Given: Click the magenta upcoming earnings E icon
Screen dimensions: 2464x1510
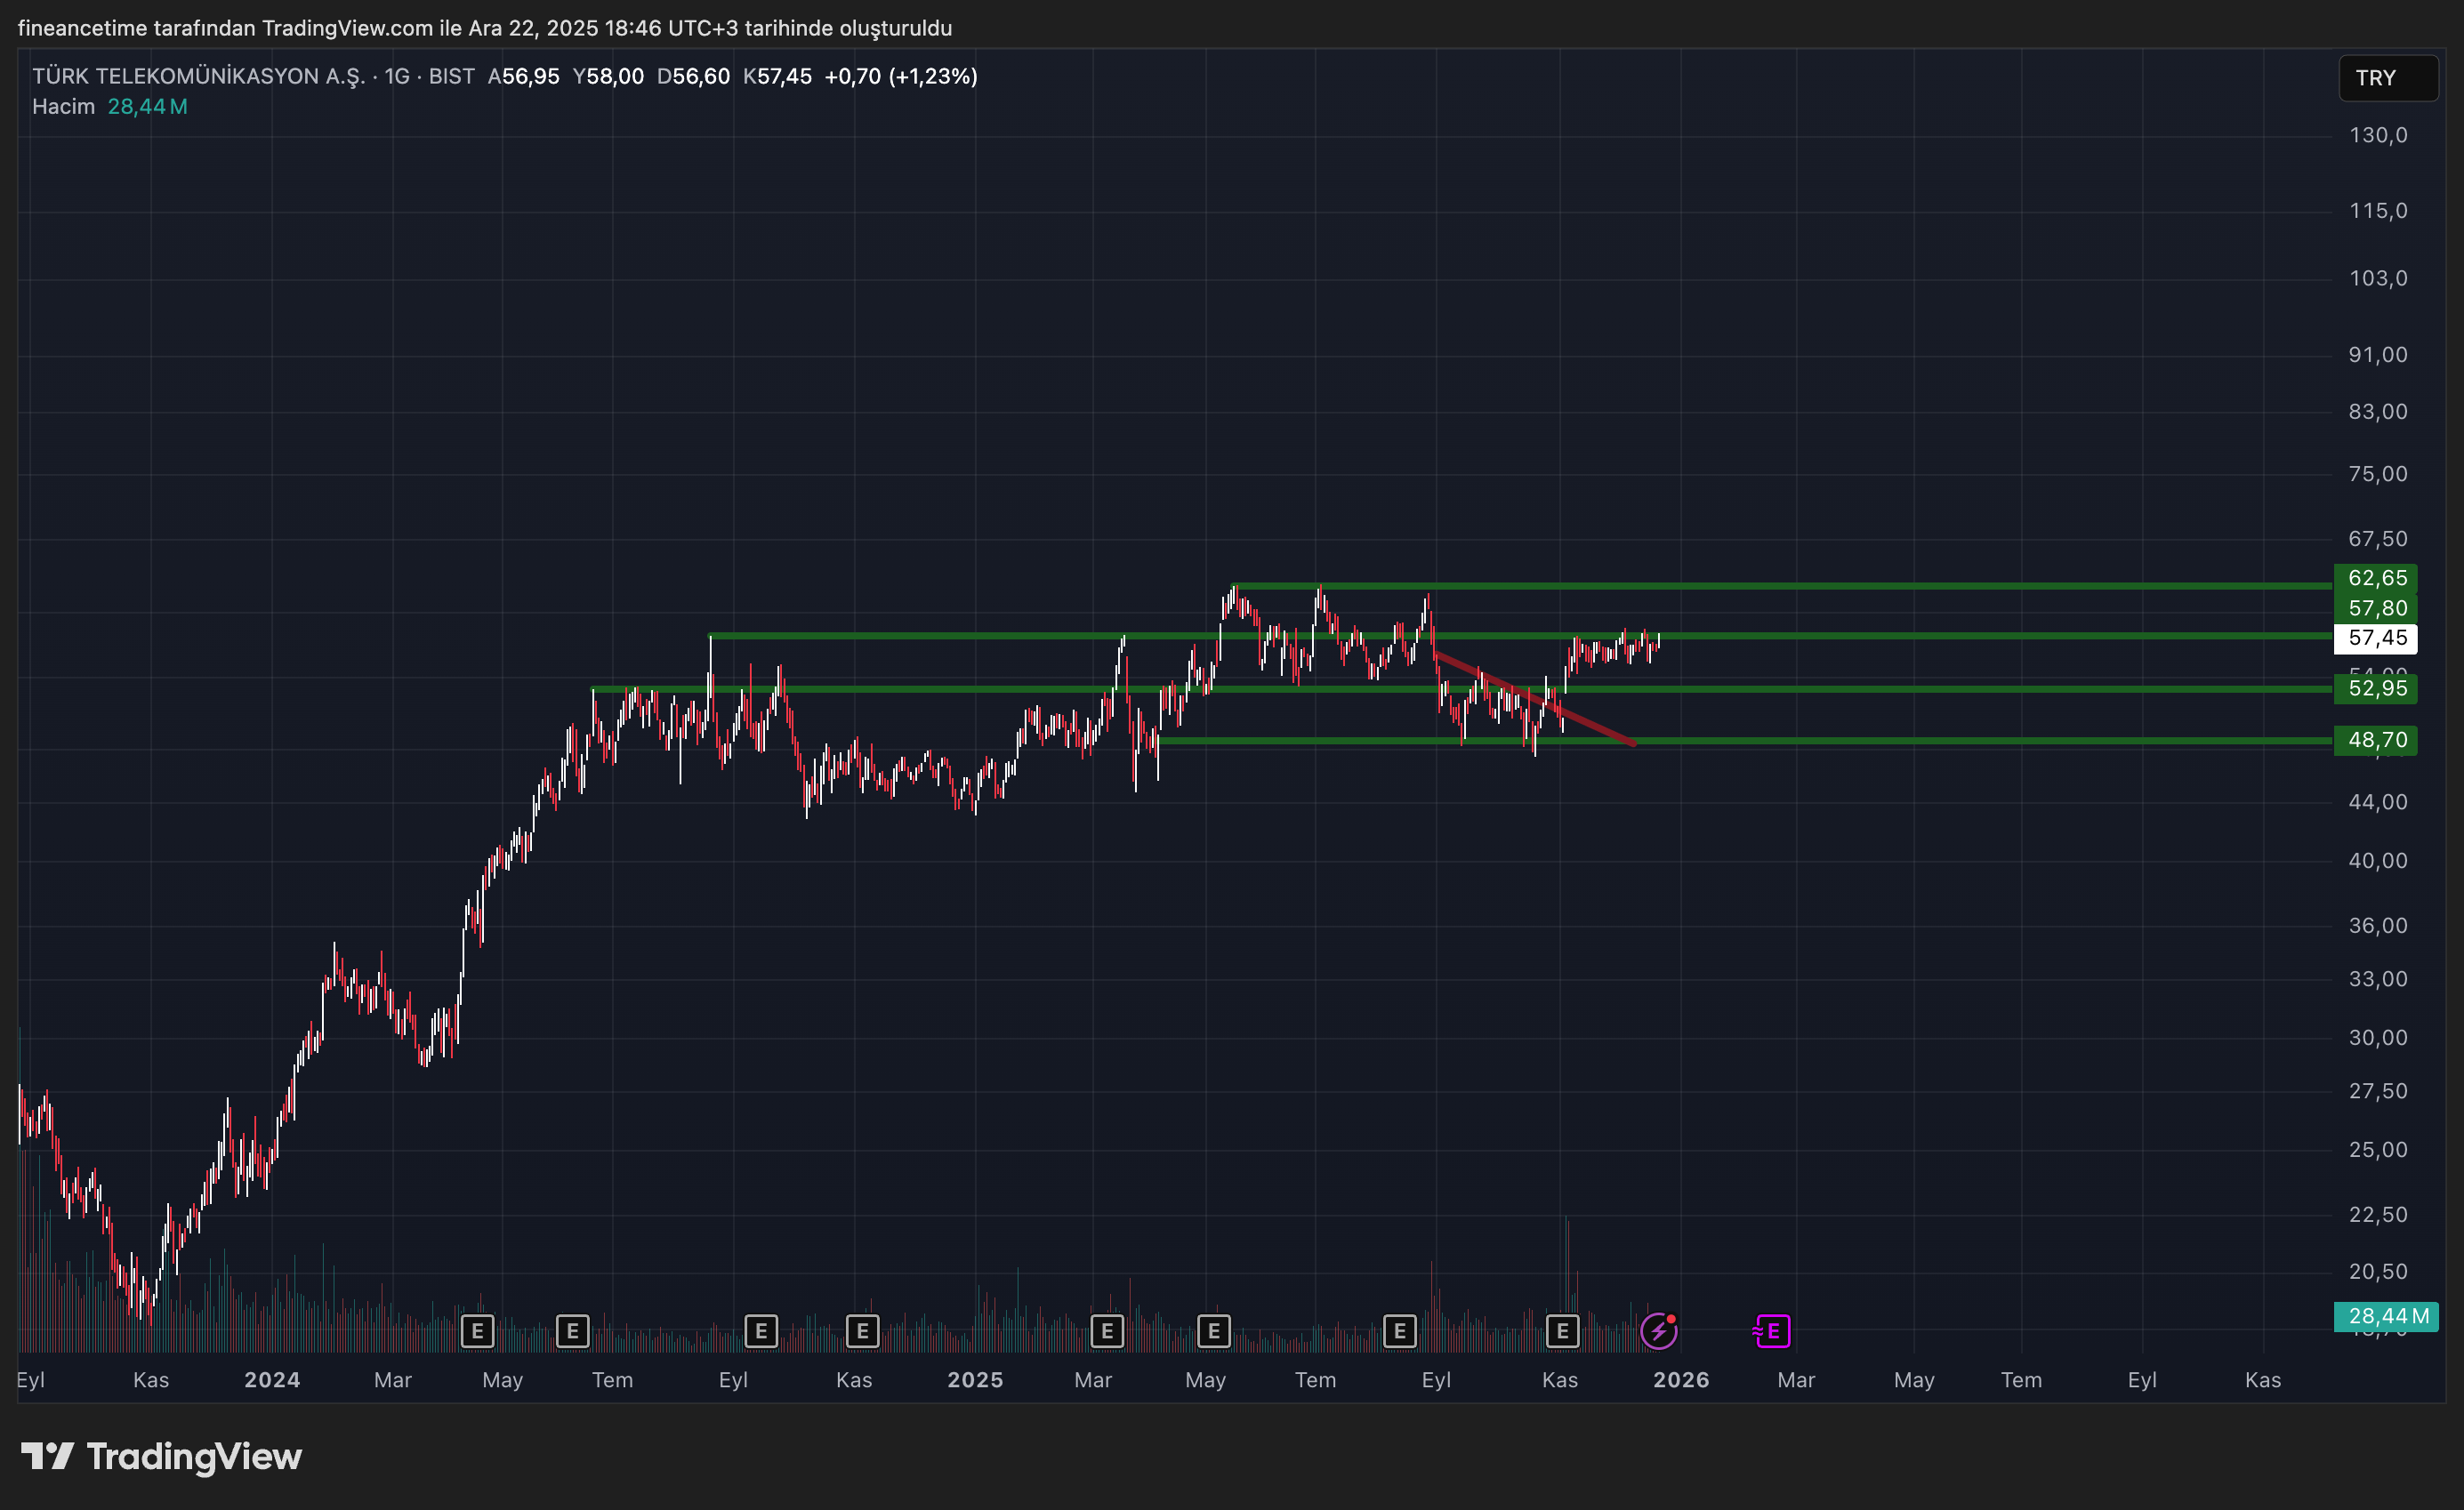Looking at the screenshot, I should click(1772, 1331).
